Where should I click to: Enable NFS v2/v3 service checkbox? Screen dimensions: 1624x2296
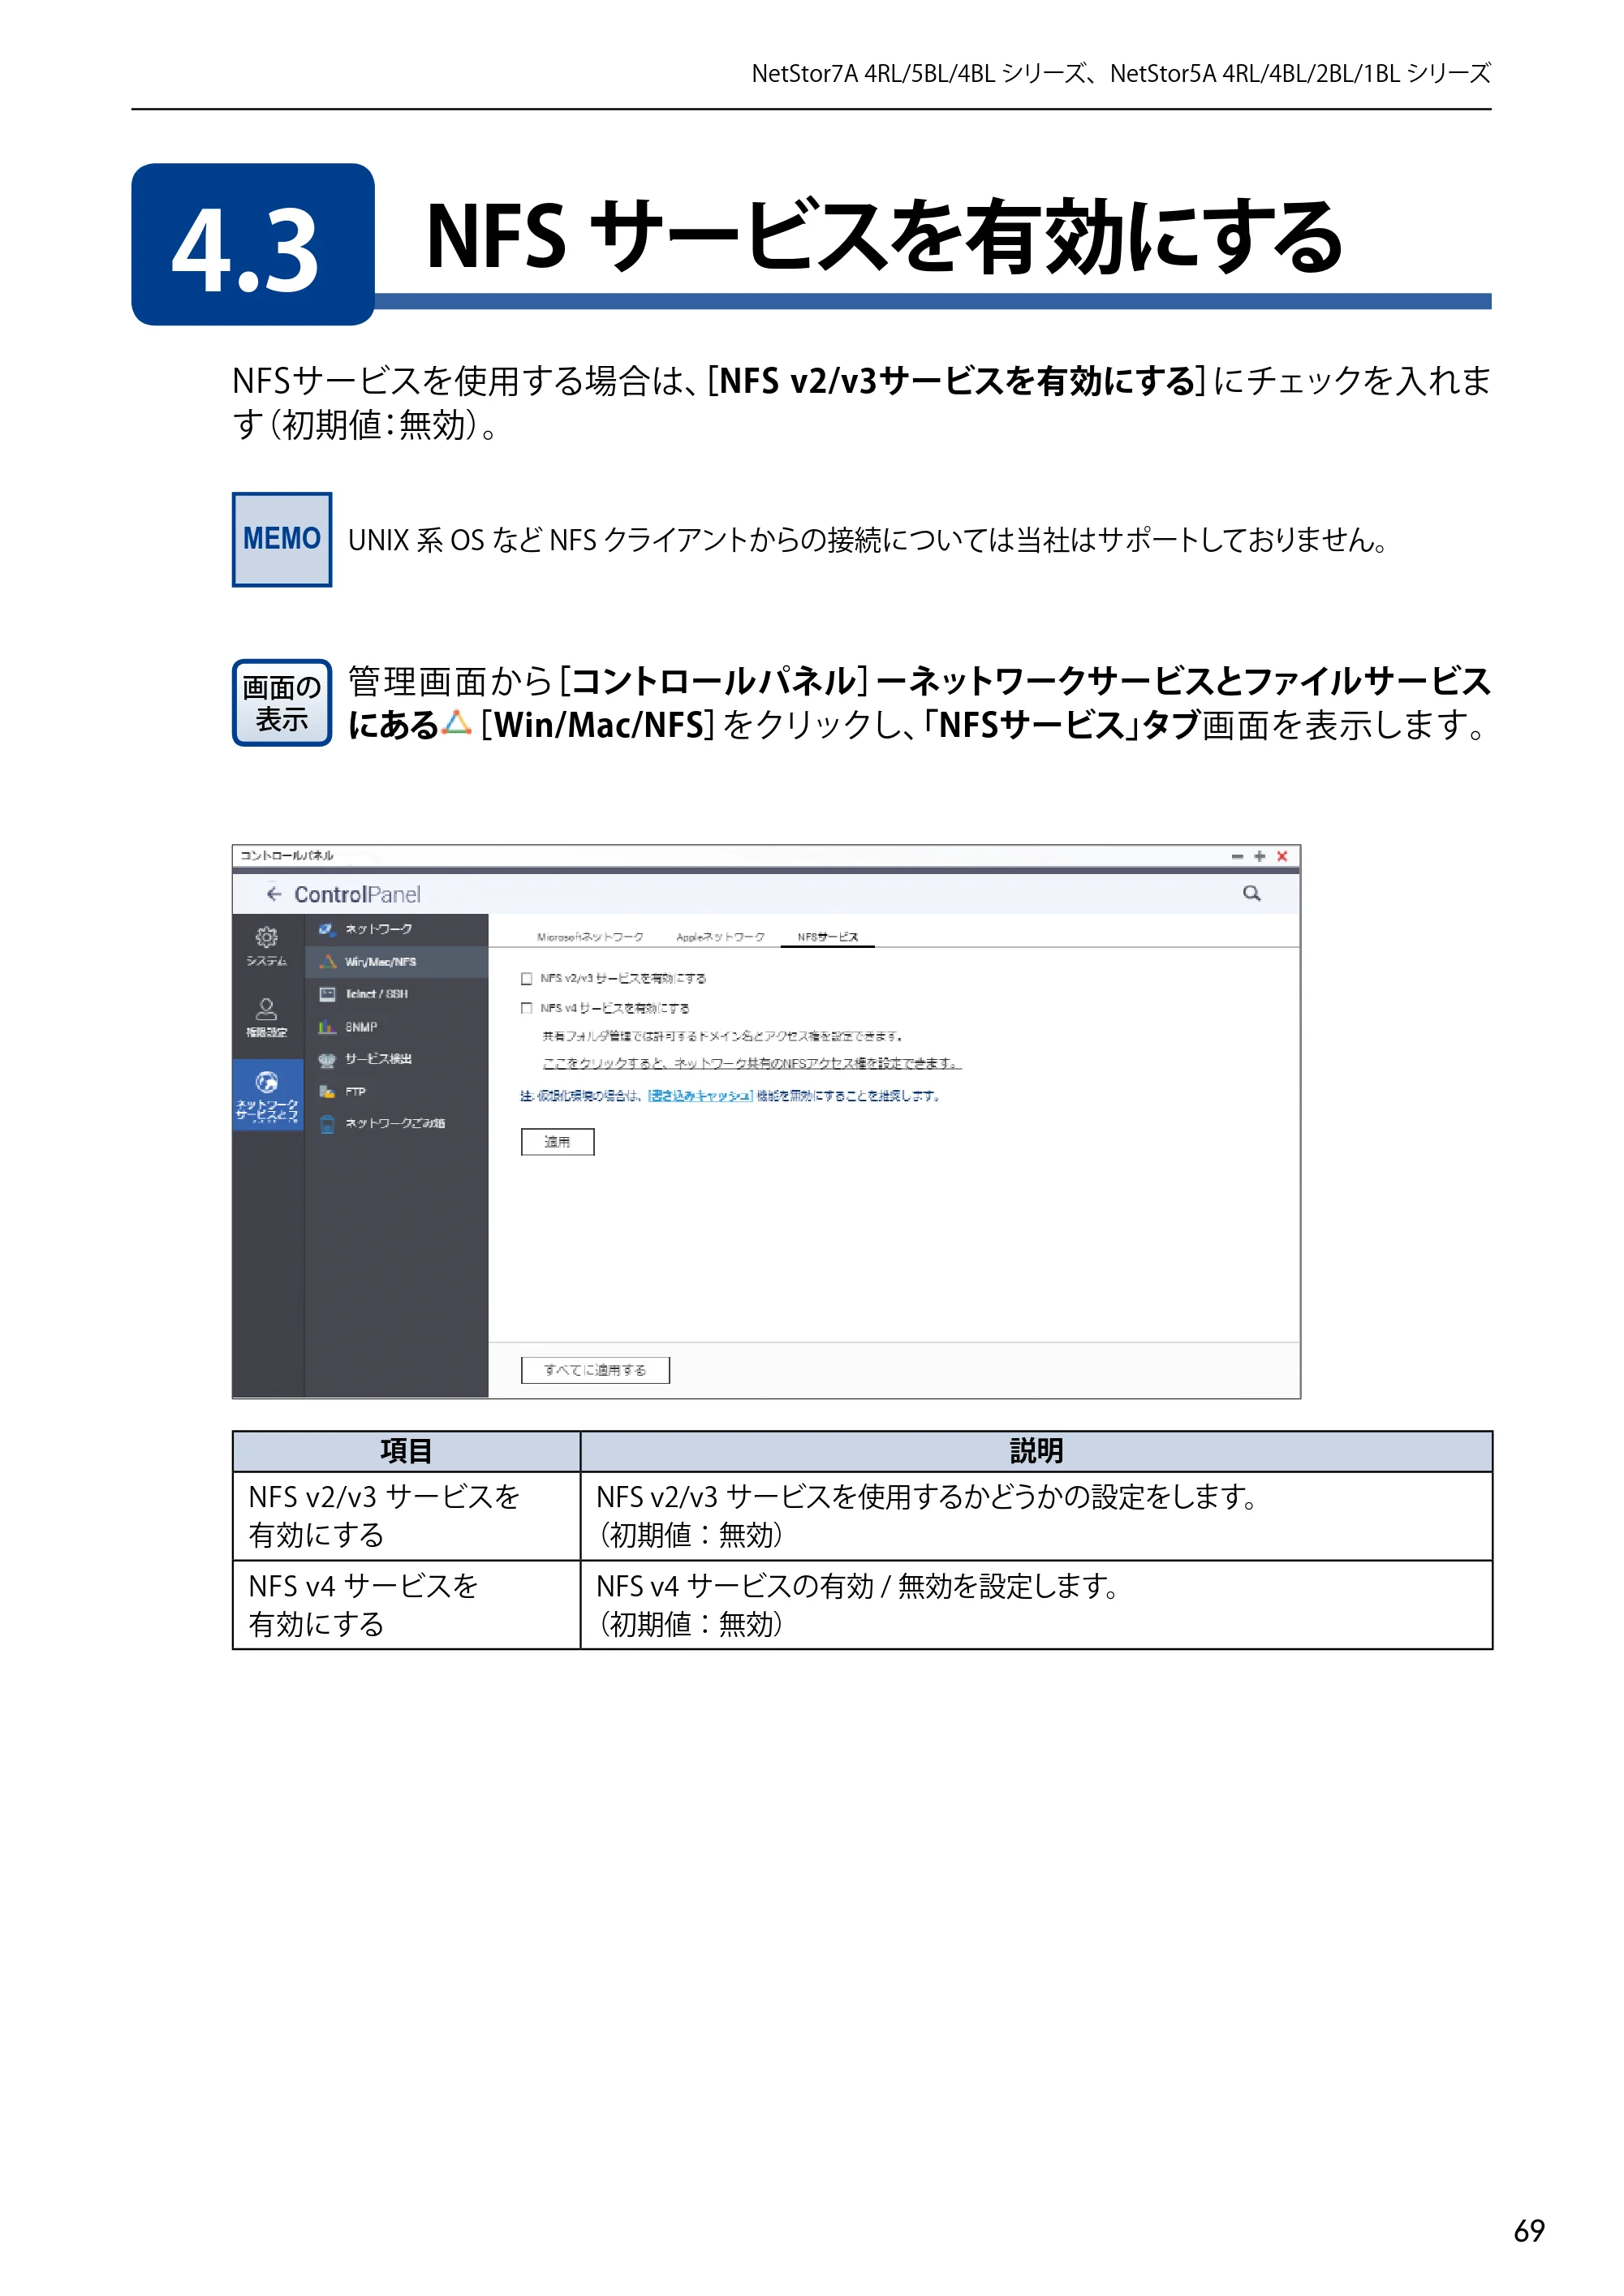(526, 978)
